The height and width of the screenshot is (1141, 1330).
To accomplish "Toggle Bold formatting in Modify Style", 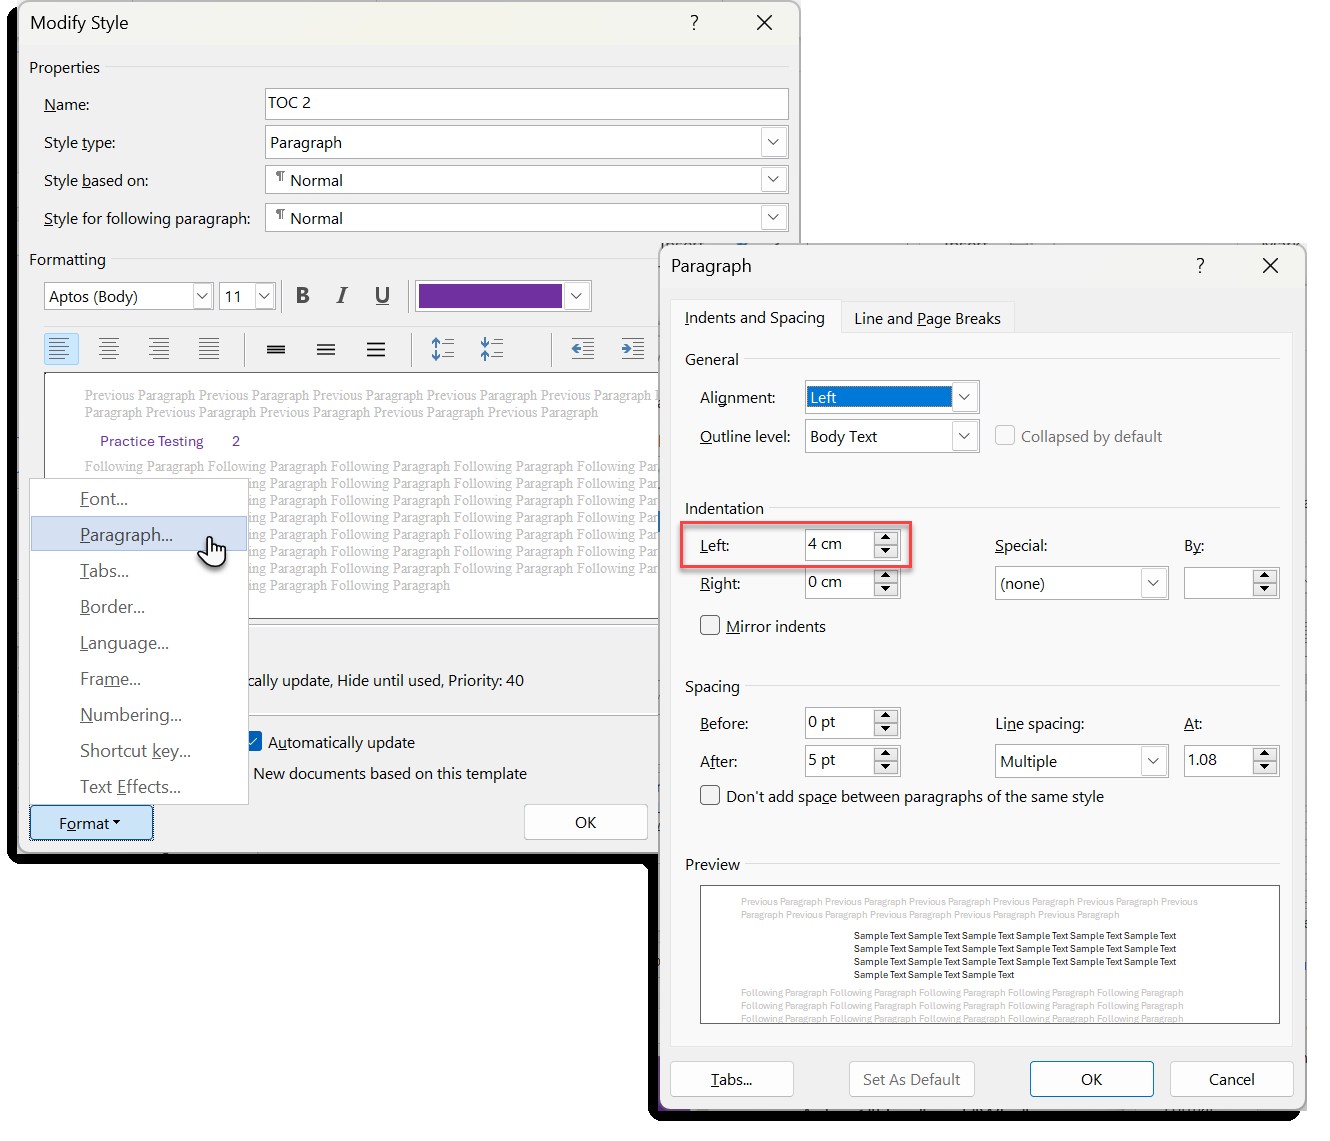I will 303,296.
